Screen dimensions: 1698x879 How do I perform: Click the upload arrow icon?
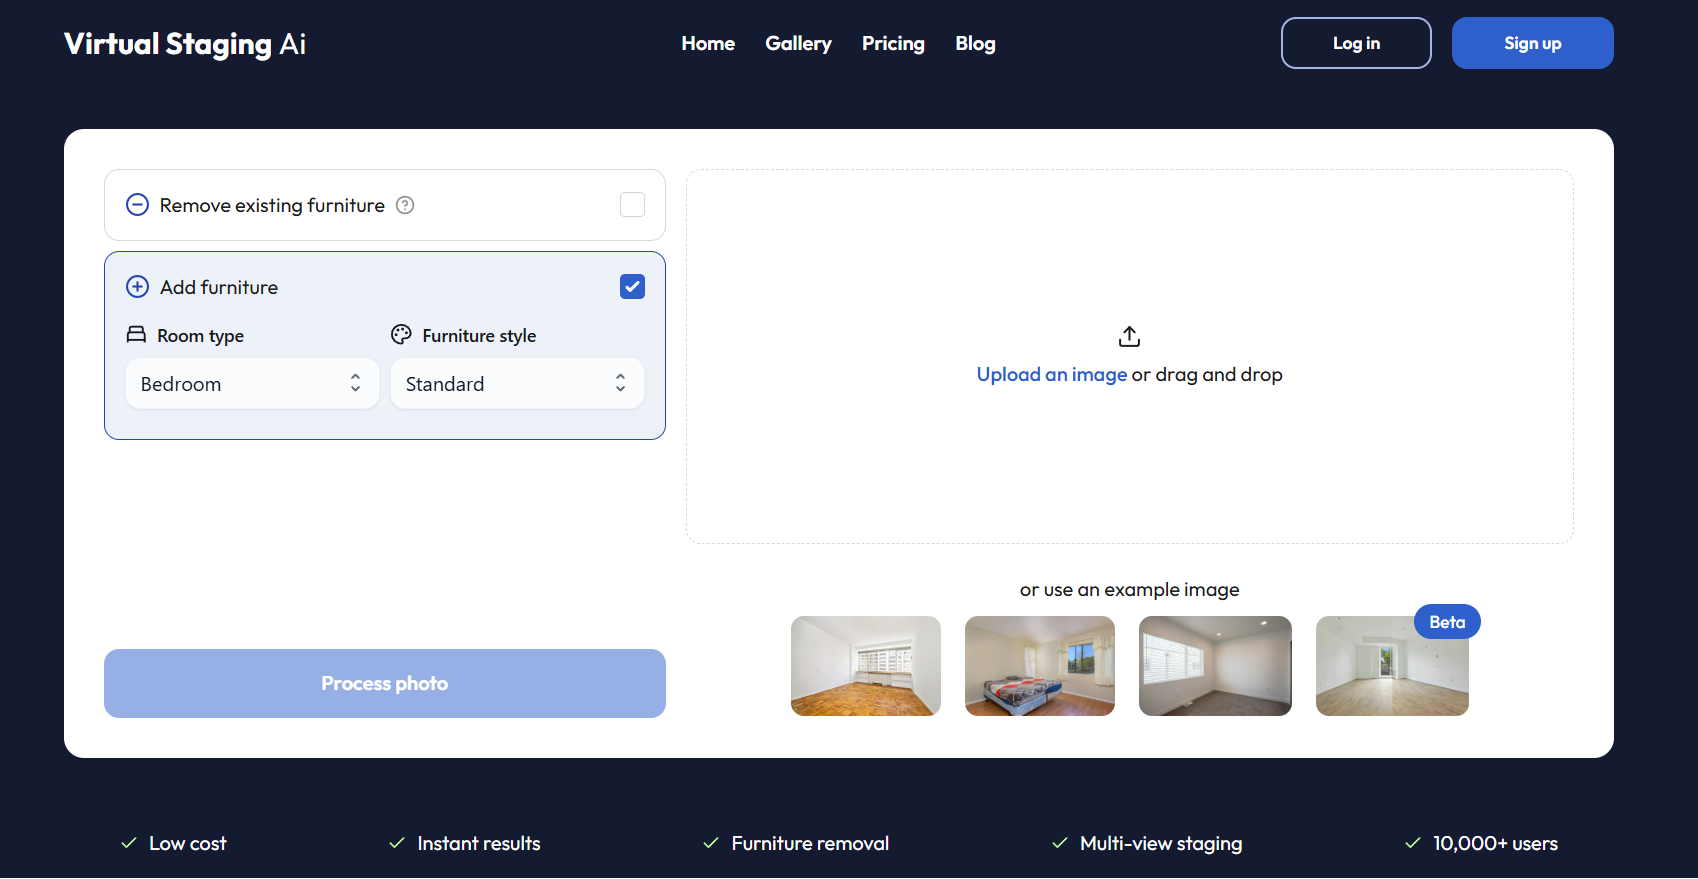[1129, 336]
